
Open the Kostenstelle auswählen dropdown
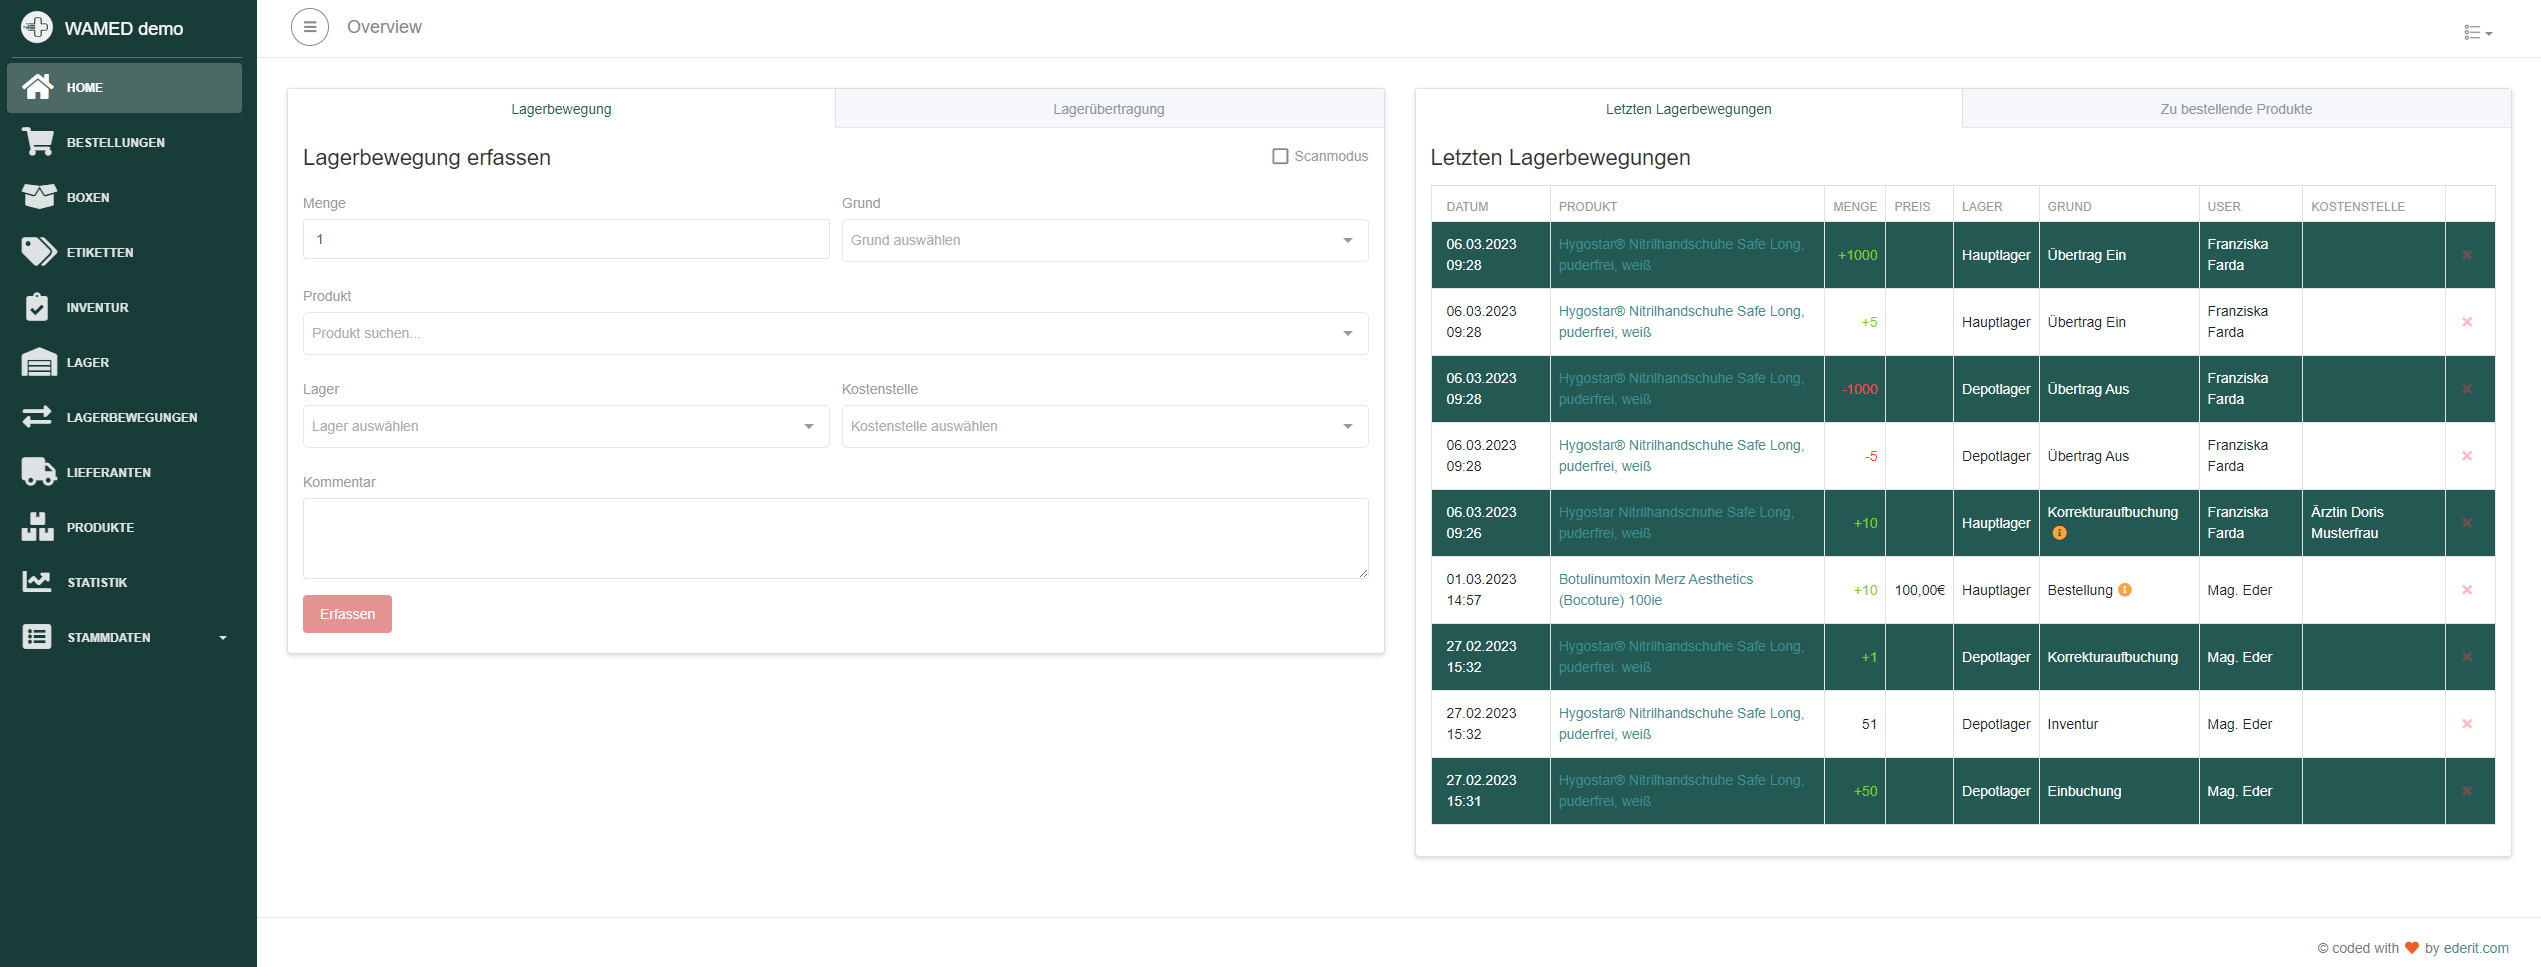click(1104, 426)
